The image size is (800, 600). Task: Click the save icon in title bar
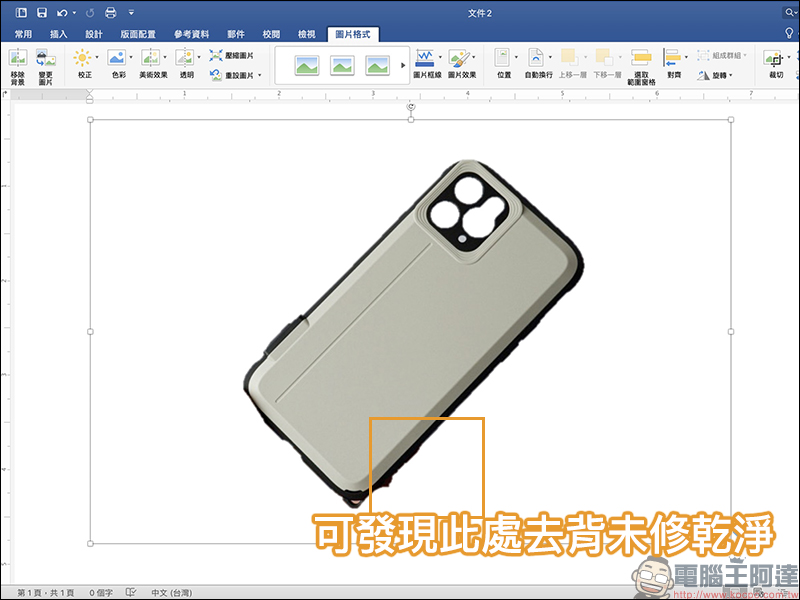[42, 13]
